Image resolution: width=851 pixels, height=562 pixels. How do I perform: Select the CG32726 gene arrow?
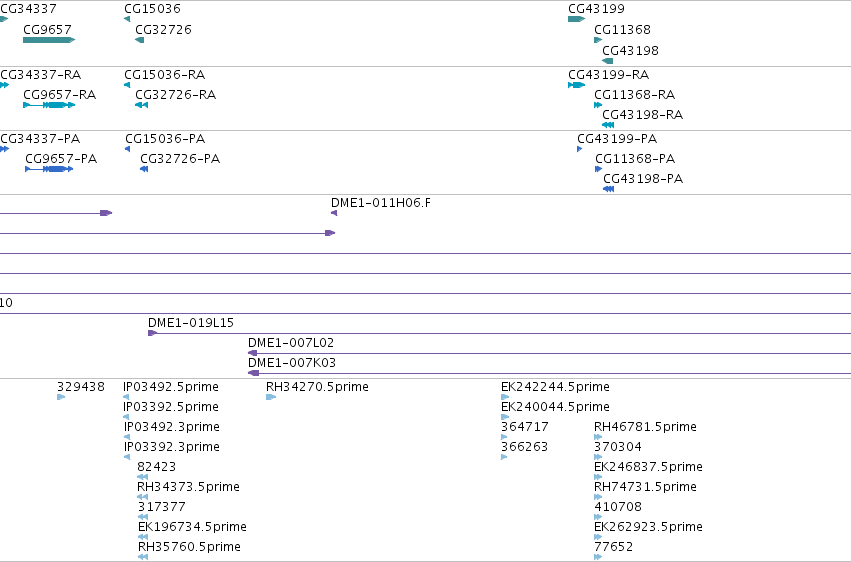coord(139,40)
